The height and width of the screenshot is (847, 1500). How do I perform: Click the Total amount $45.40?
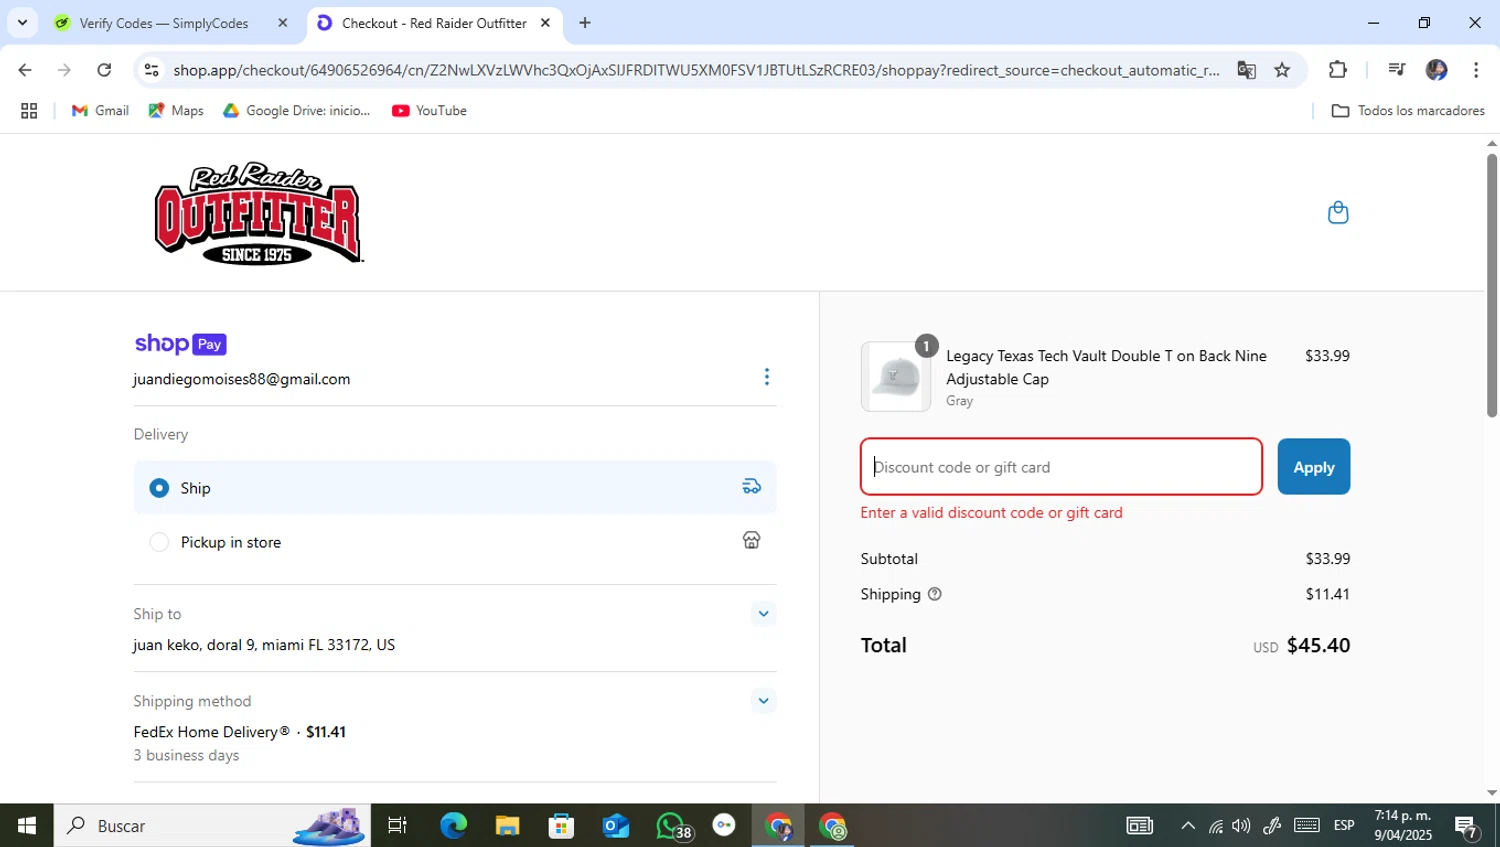[x=1318, y=645]
